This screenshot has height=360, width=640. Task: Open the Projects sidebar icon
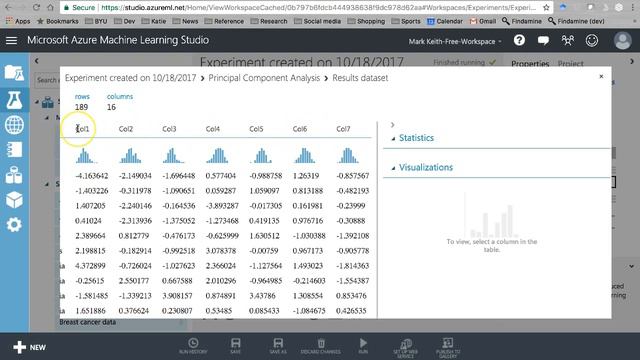[x=14, y=73]
